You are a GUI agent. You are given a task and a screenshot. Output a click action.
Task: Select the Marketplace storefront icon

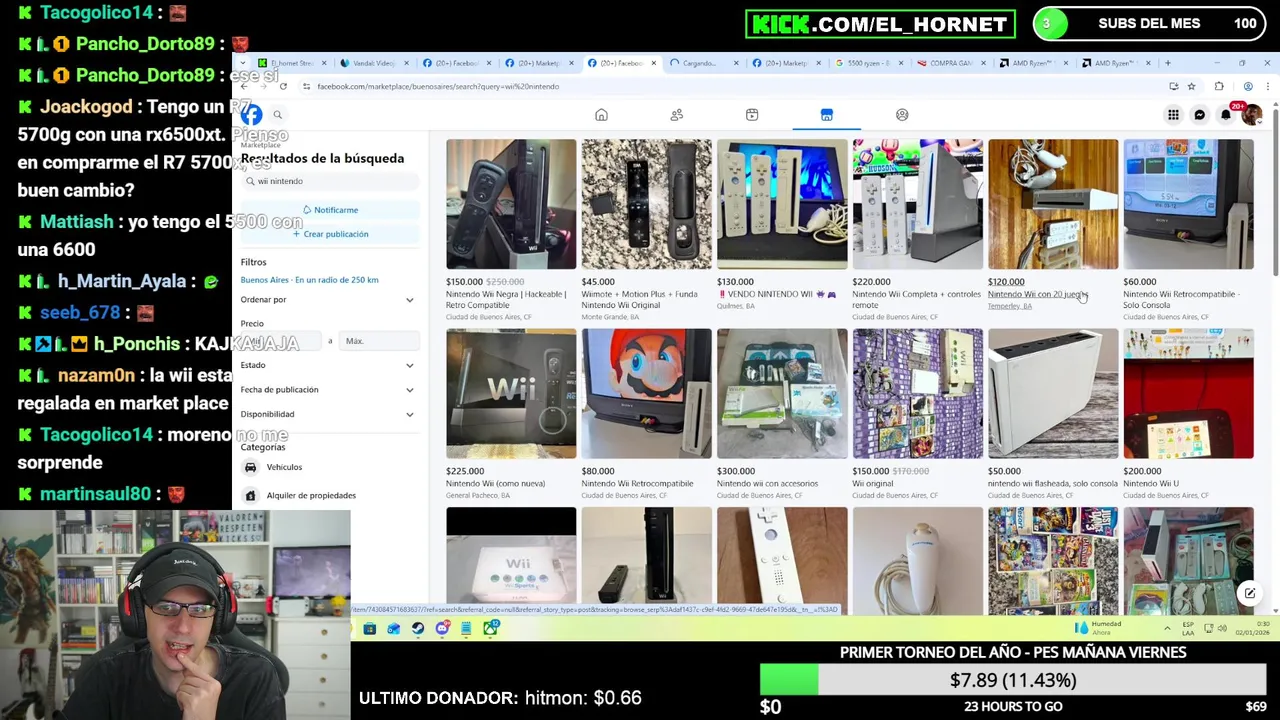pyautogui.click(x=827, y=115)
